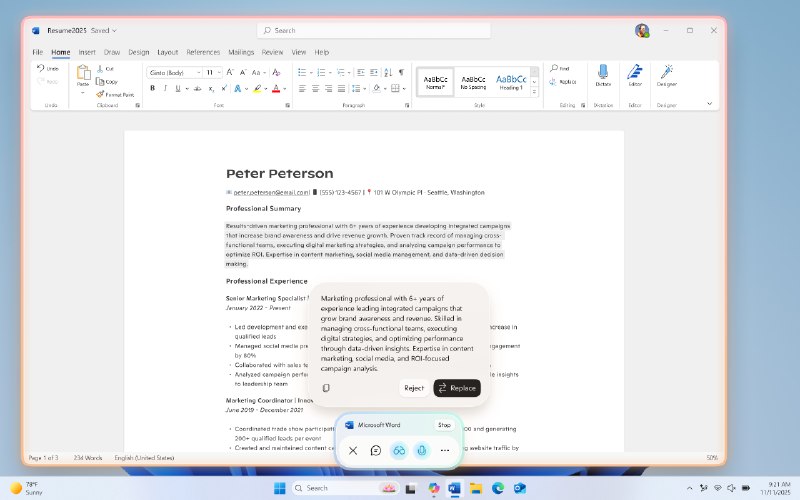Image resolution: width=800 pixels, height=500 pixels.
Task: Open Copilot chat bubble icon
Action: pyautogui.click(x=376, y=451)
